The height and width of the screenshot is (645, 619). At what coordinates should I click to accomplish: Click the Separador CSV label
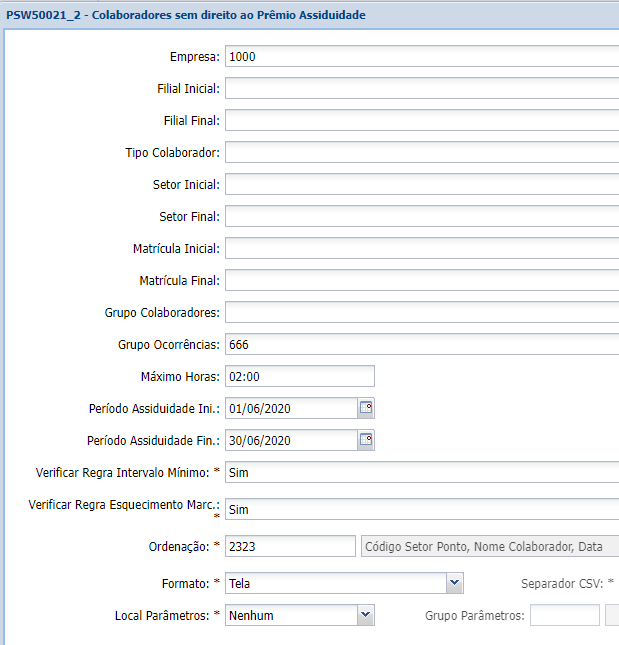[x=567, y=583]
